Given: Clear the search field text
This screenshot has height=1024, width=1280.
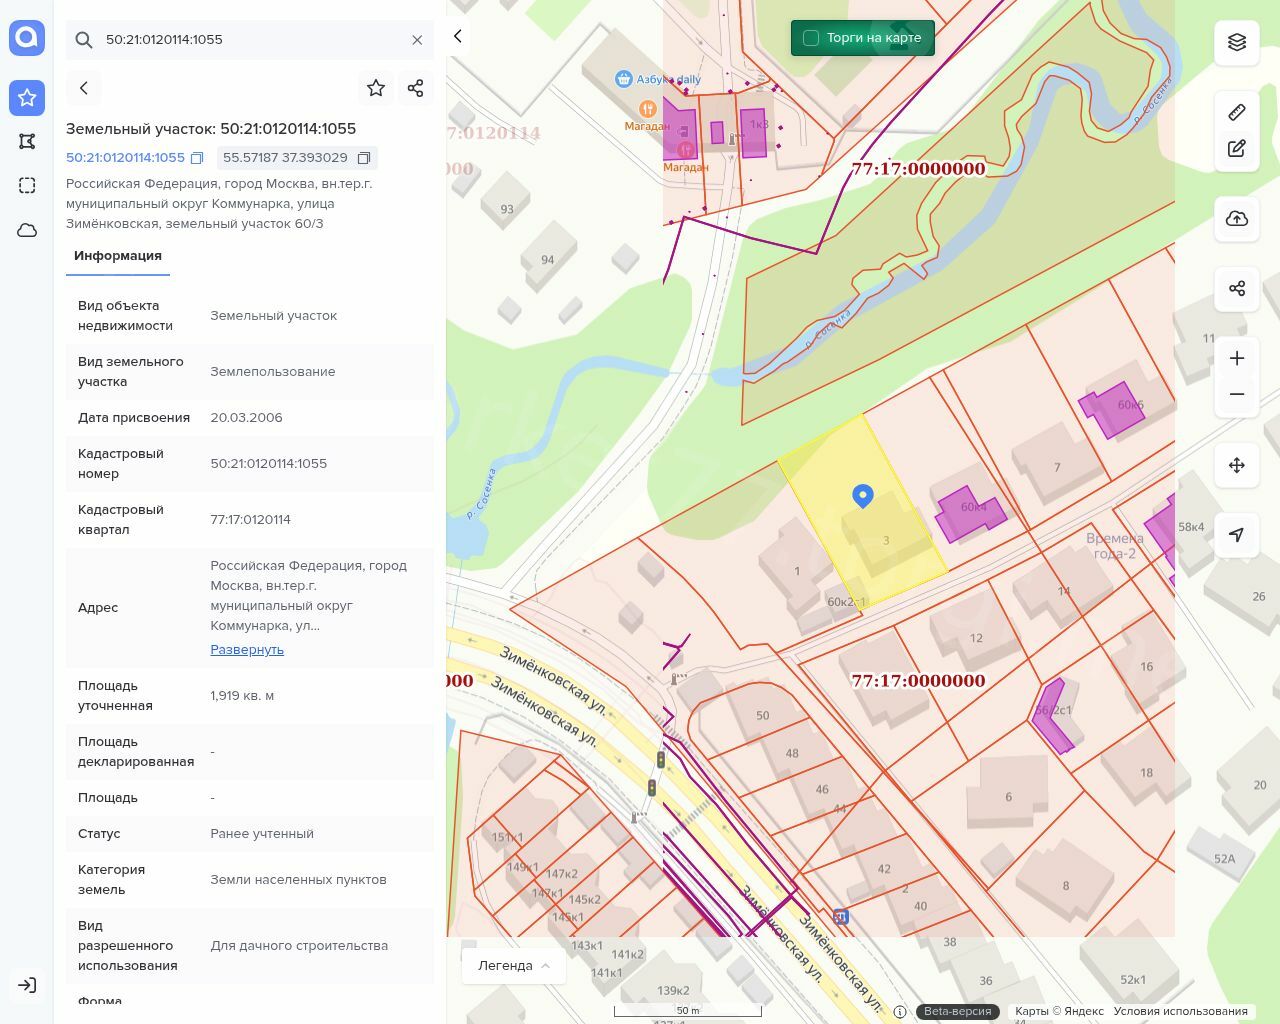Looking at the screenshot, I should pos(417,40).
